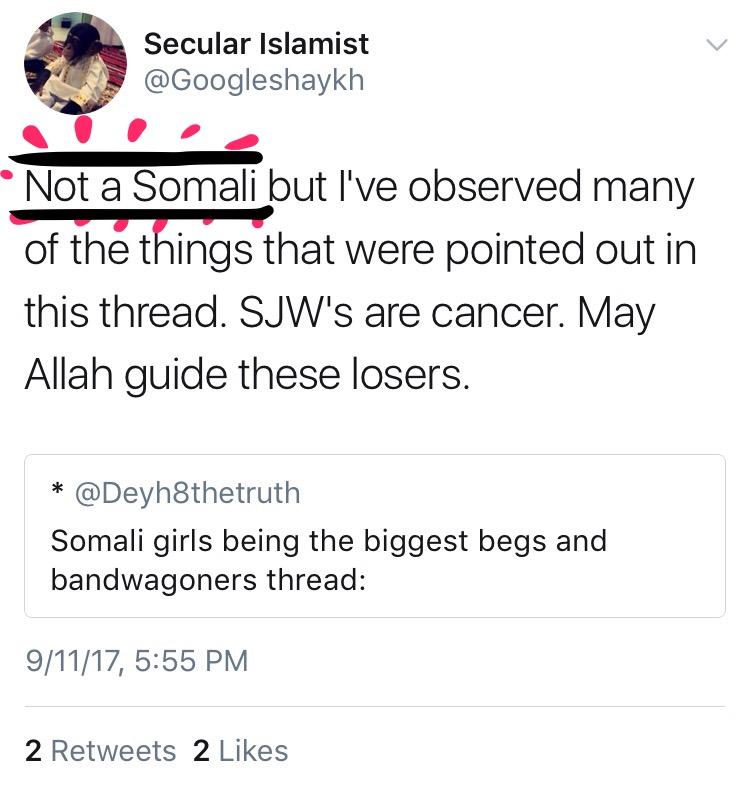Click "bandwagoners thread:" in quoted tweet
The height and width of the screenshot is (794, 750).
(x=208, y=580)
